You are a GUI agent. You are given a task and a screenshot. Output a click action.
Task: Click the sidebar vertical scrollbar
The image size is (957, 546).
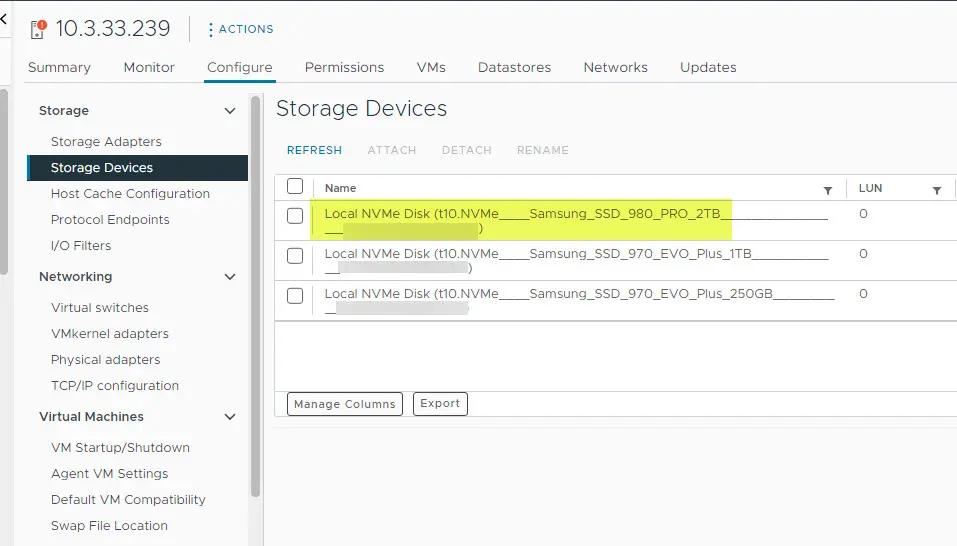click(255, 300)
